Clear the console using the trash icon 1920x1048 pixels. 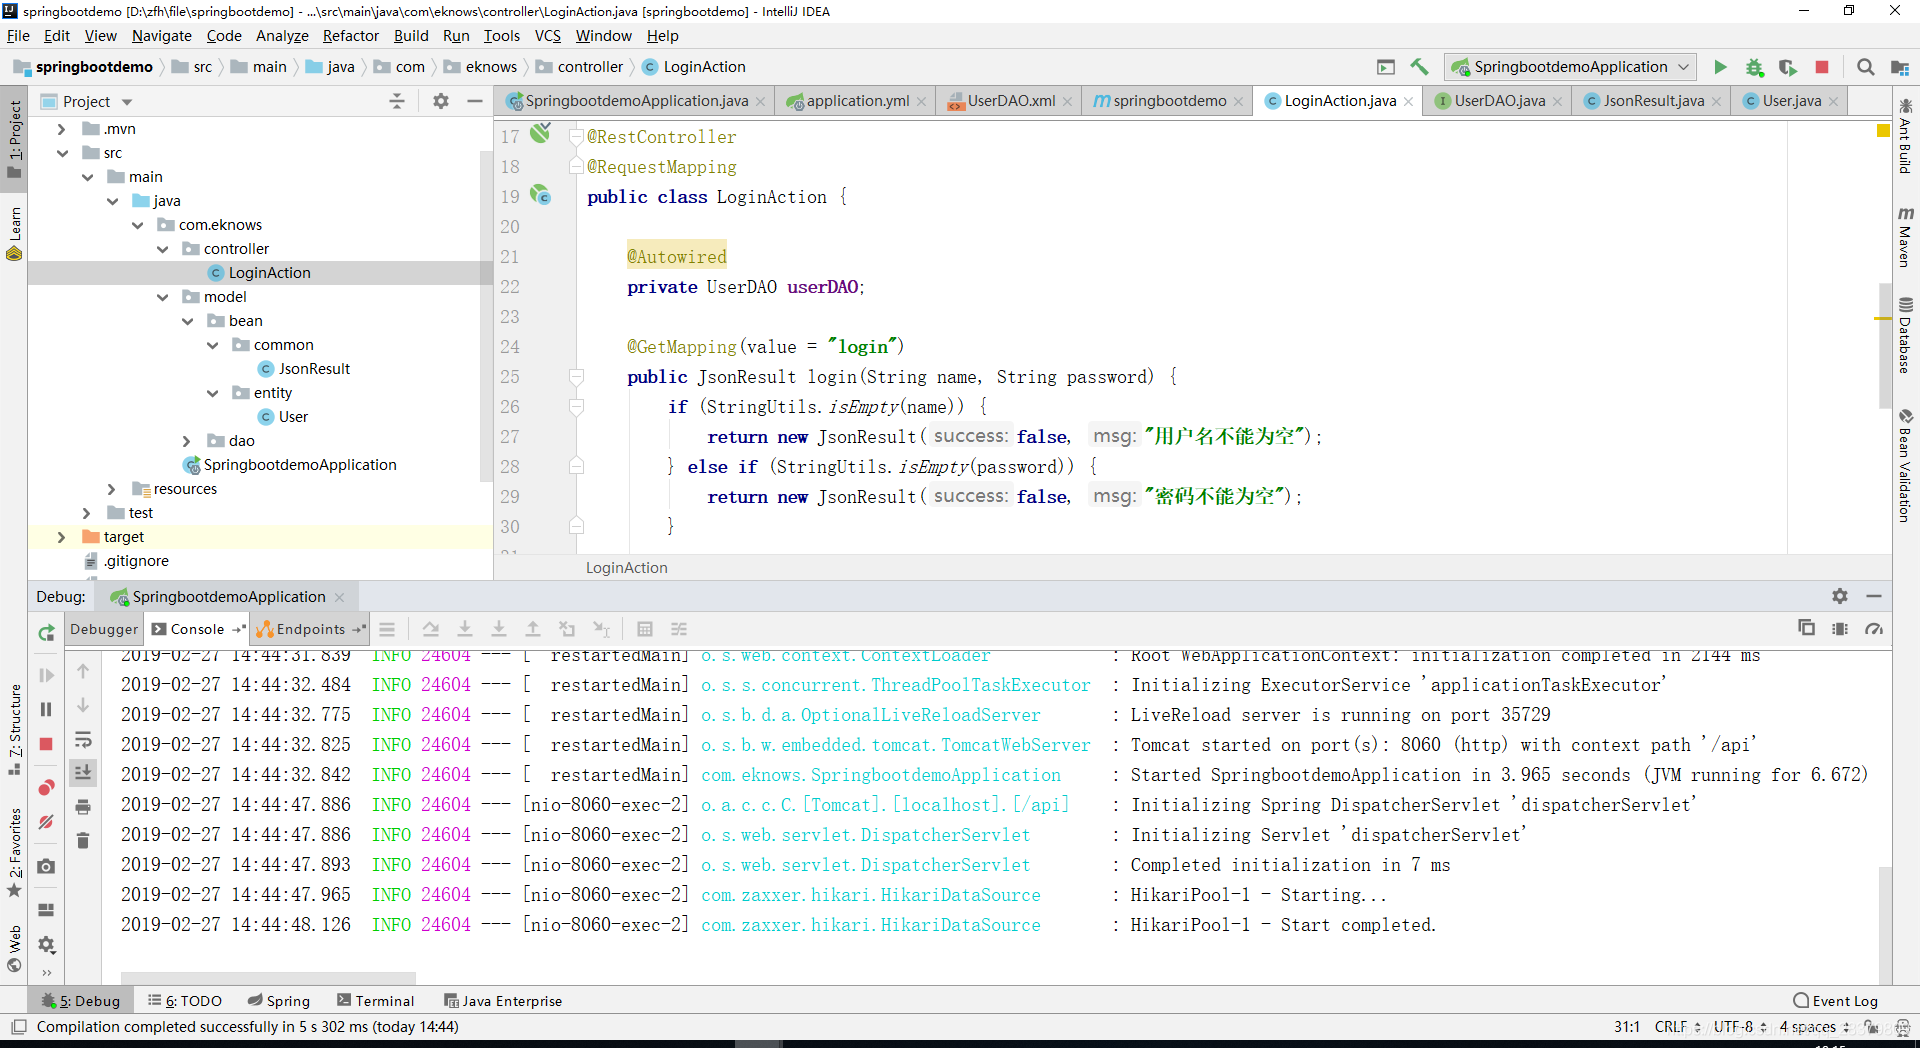pos(83,841)
